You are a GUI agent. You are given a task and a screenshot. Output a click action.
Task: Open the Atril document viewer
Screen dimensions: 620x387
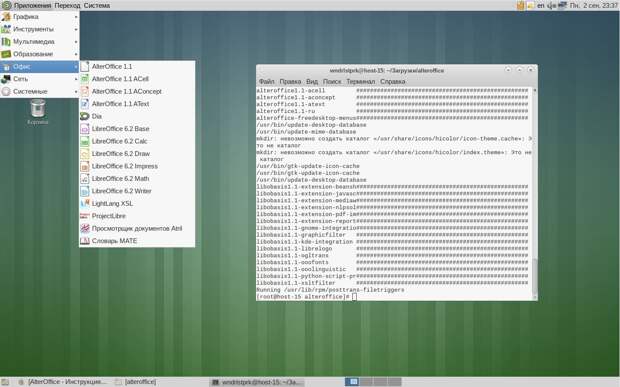click(137, 228)
